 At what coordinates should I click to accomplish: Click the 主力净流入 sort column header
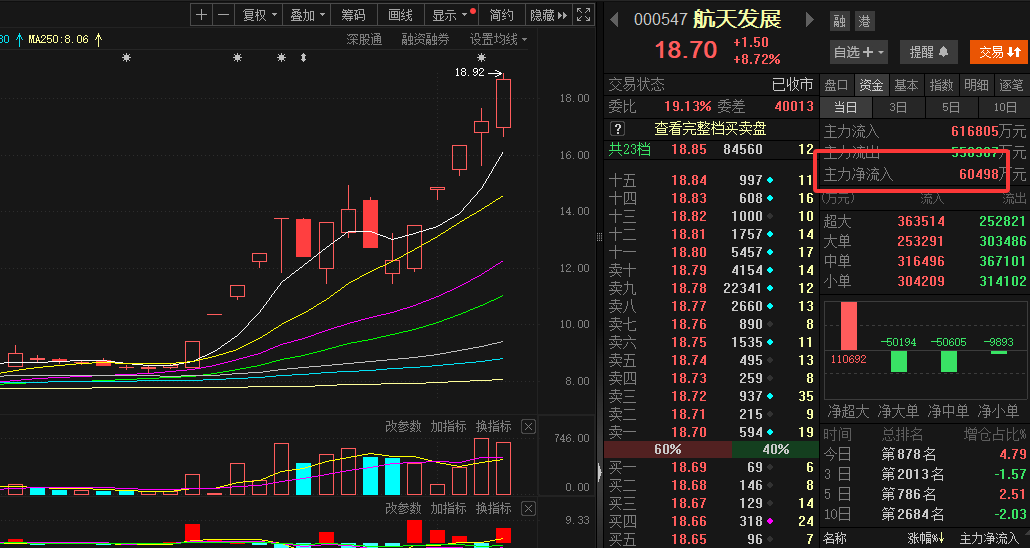(x=989, y=539)
